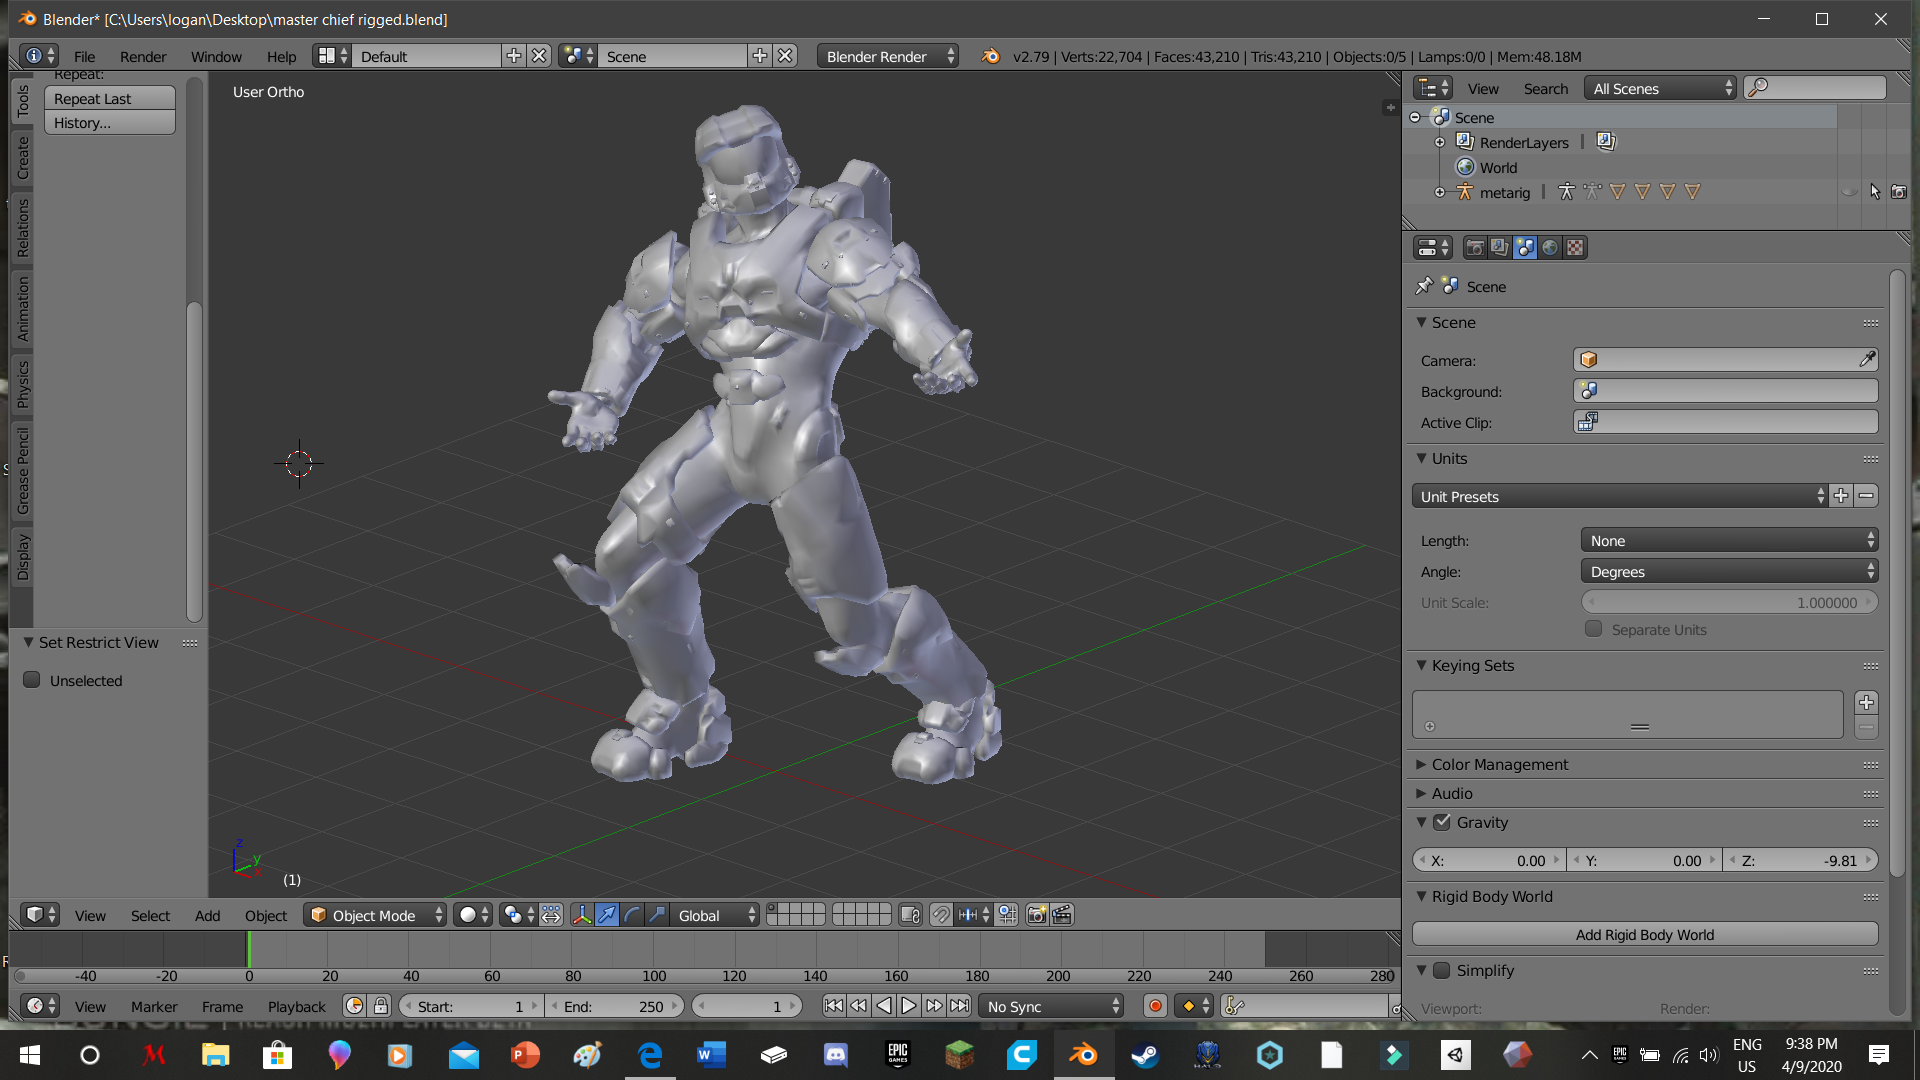The height and width of the screenshot is (1080, 1920).
Task: Toggle metarig selectability cursor icon in outliner
Action: pyautogui.click(x=1875, y=192)
